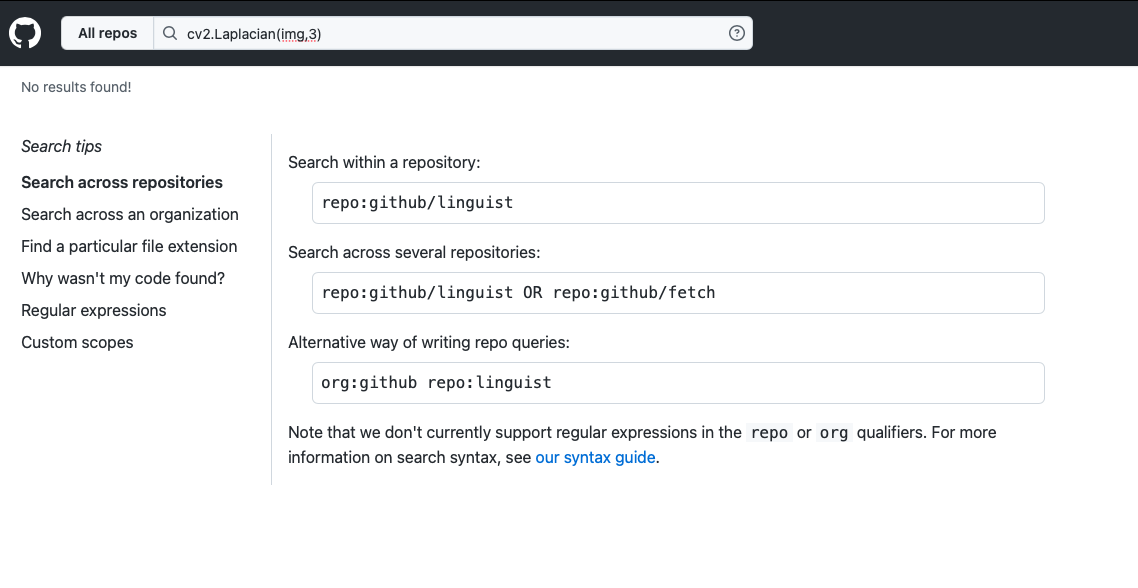1138x588 pixels.
Task: Click the inline "org" qualifier label
Action: tap(833, 432)
